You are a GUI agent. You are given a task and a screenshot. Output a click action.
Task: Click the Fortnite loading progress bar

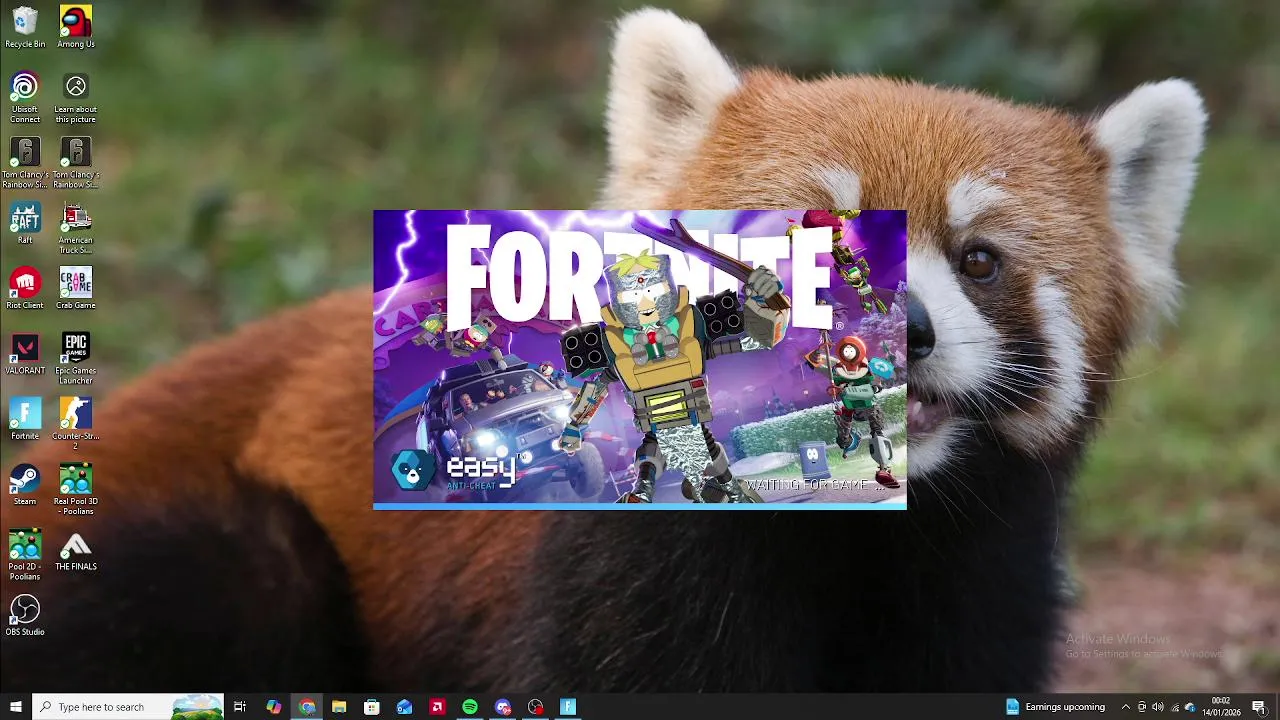640,506
